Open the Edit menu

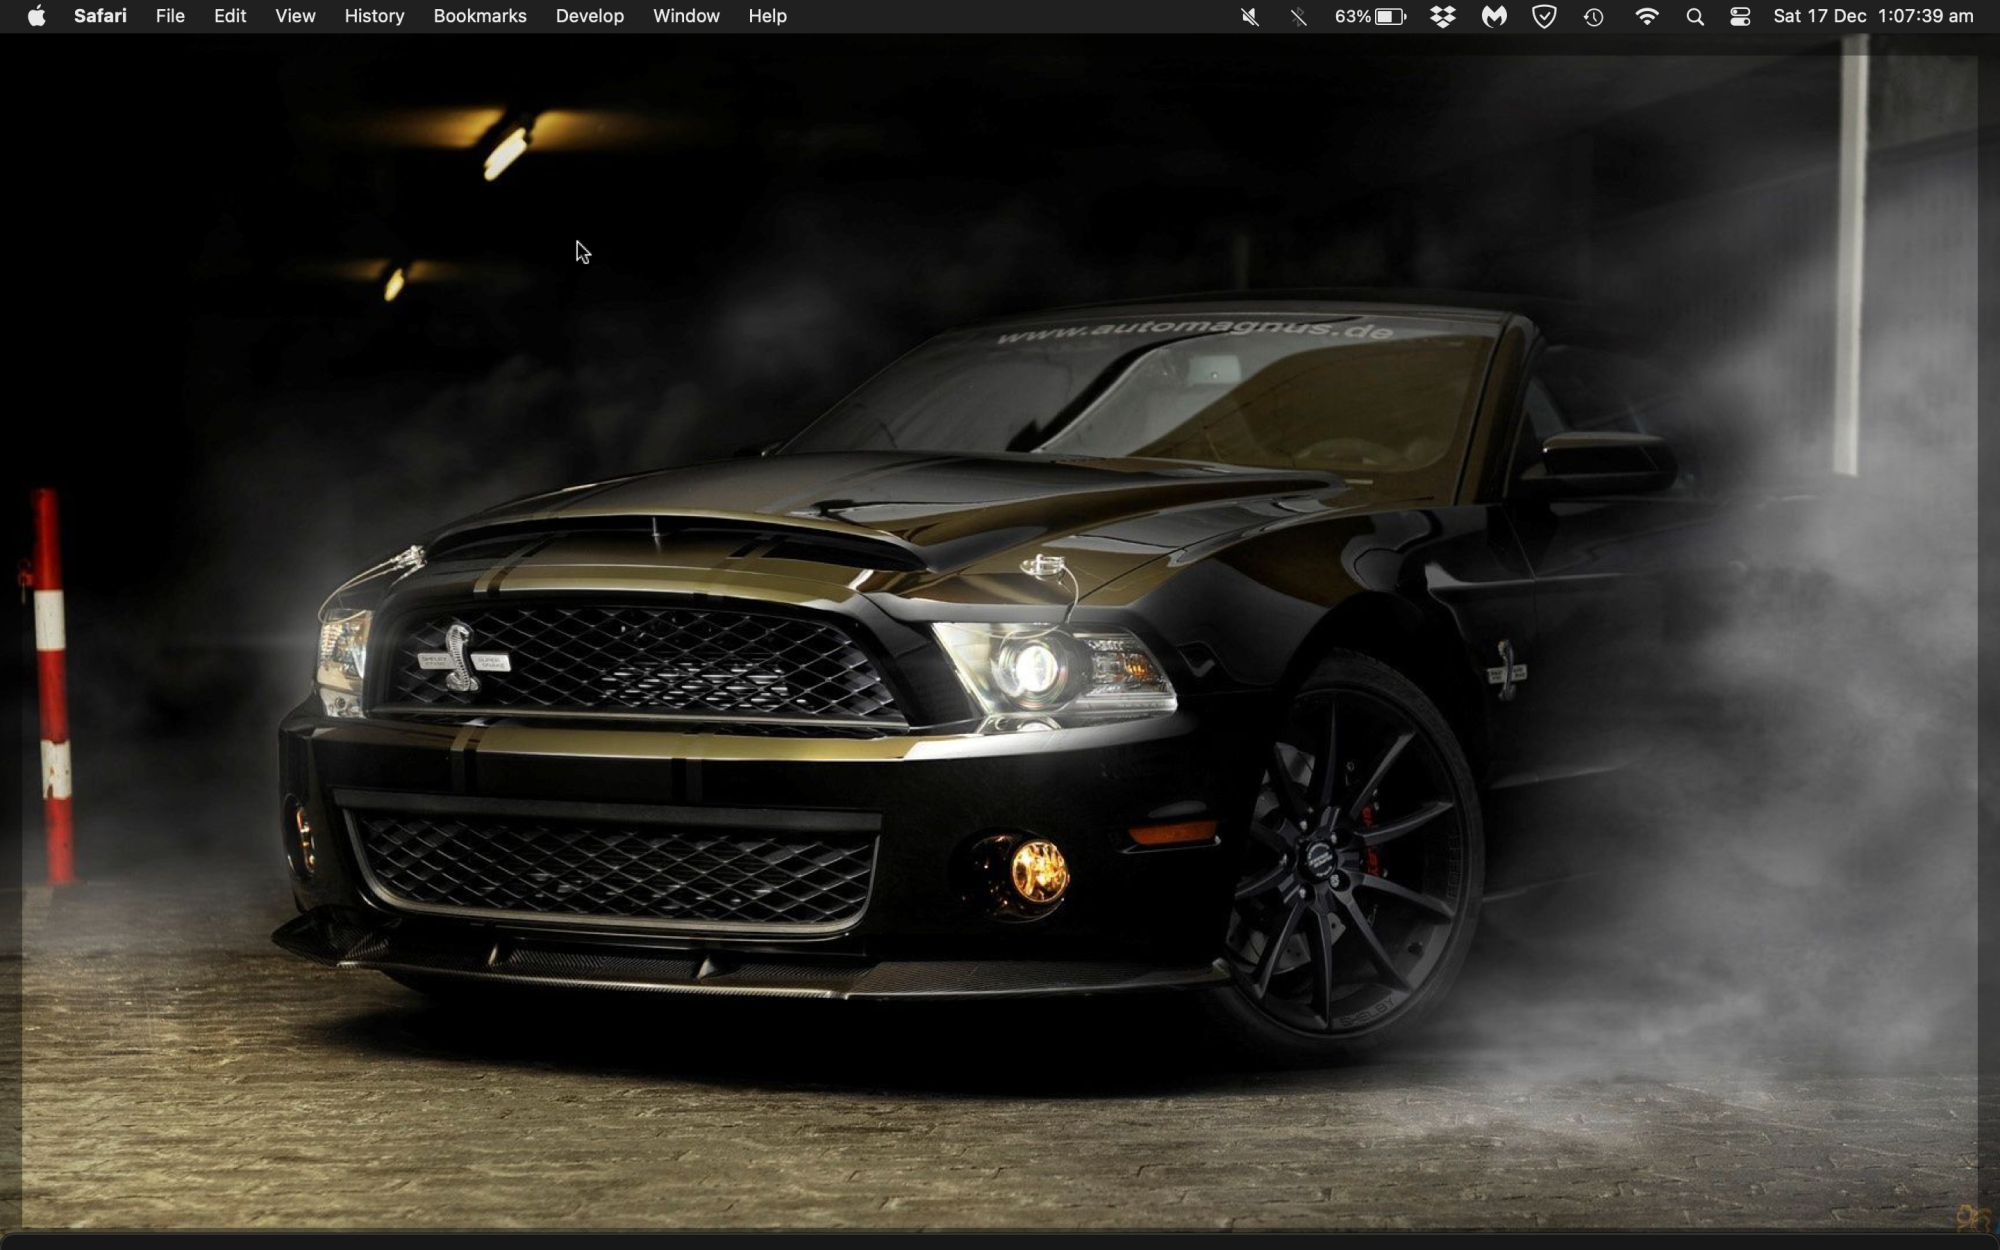230,16
